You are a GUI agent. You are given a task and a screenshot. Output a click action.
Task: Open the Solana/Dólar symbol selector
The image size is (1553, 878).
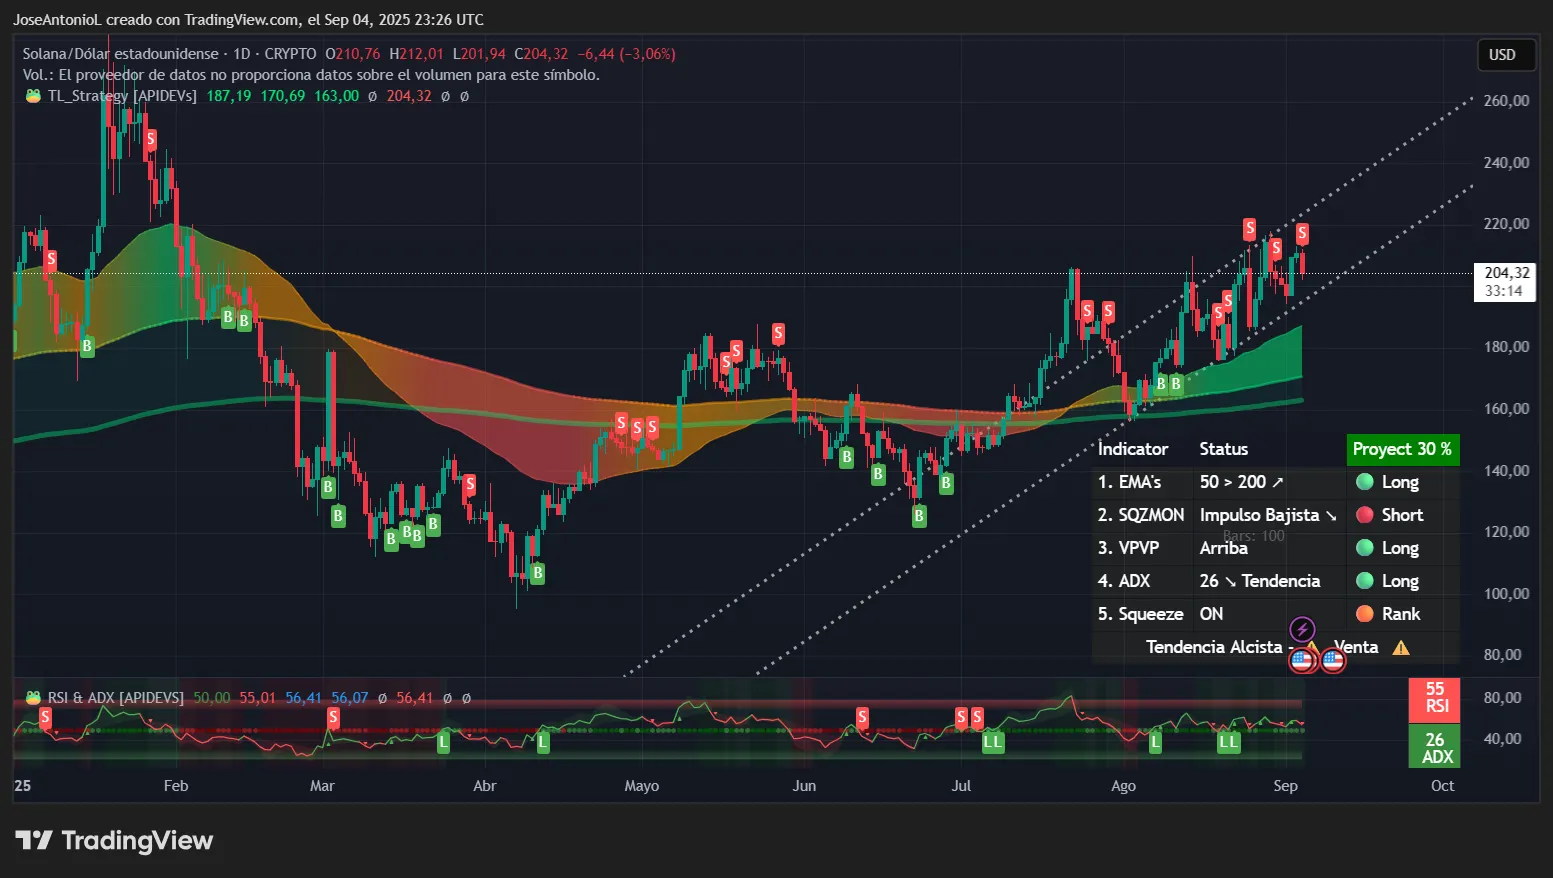tap(120, 54)
